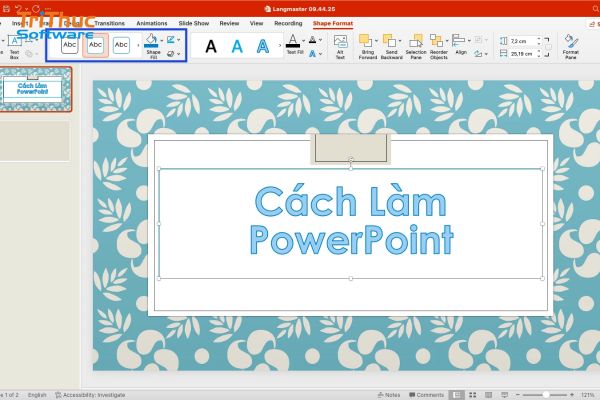Open the Shape Effects dropdown arrow
The width and height of the screenshot is (600, 400).
coord(178,54)
